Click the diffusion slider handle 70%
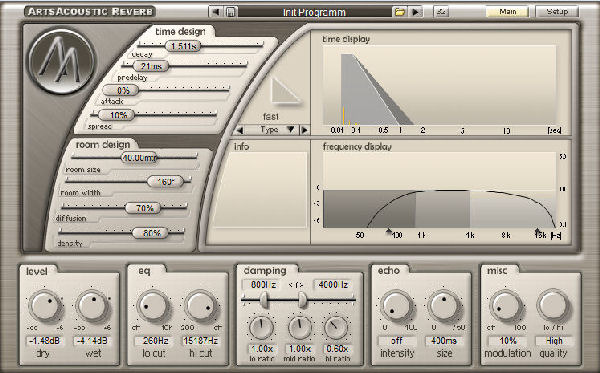 coord(143,208)
